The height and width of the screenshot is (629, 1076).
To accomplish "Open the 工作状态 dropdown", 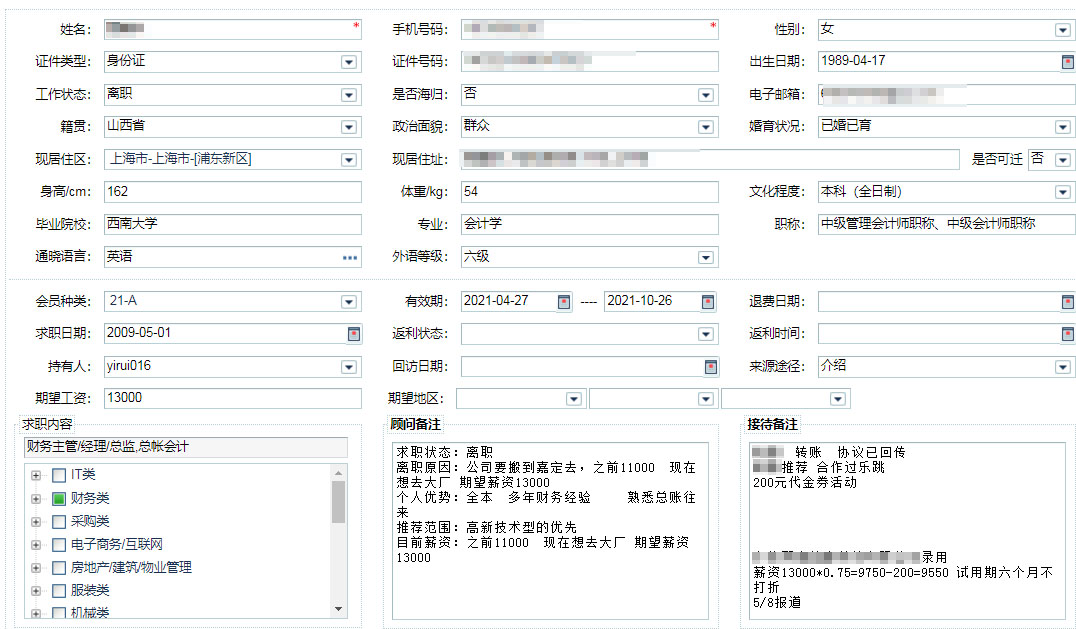I will [349, 95].
